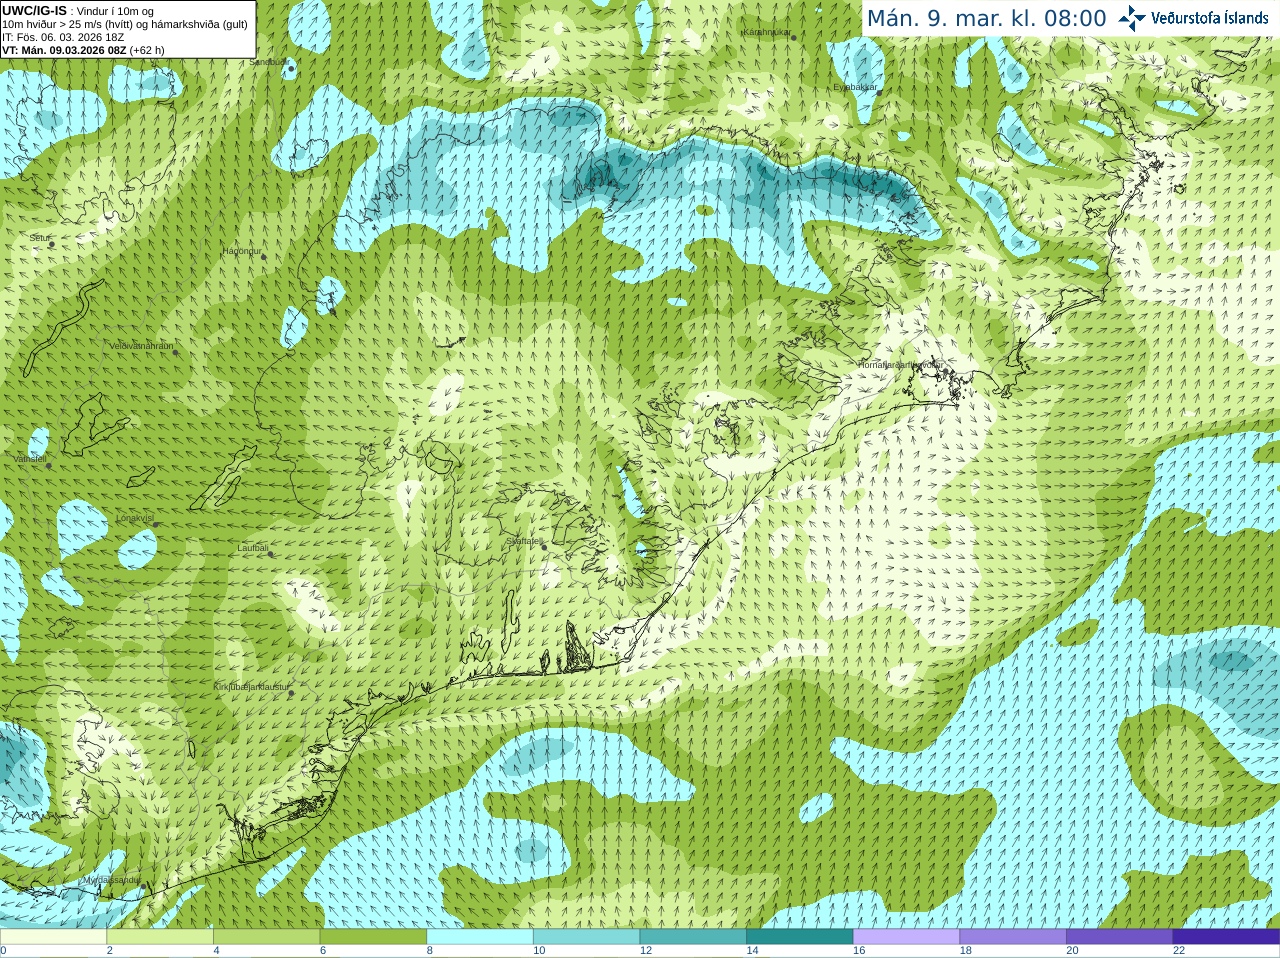Select the Mýrdalssandur station label
This screenshot has width=1280, height=958.
[x=111, y=880]
